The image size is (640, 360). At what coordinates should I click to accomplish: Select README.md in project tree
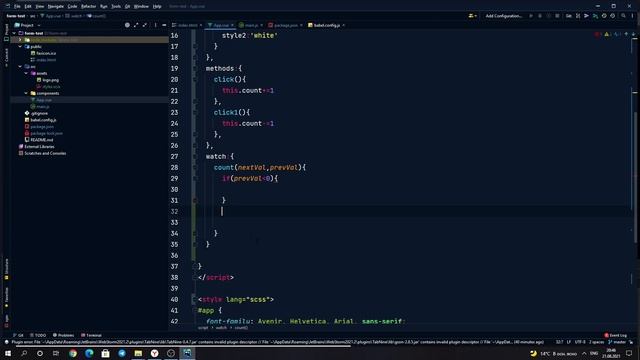[x=42, y=140]
